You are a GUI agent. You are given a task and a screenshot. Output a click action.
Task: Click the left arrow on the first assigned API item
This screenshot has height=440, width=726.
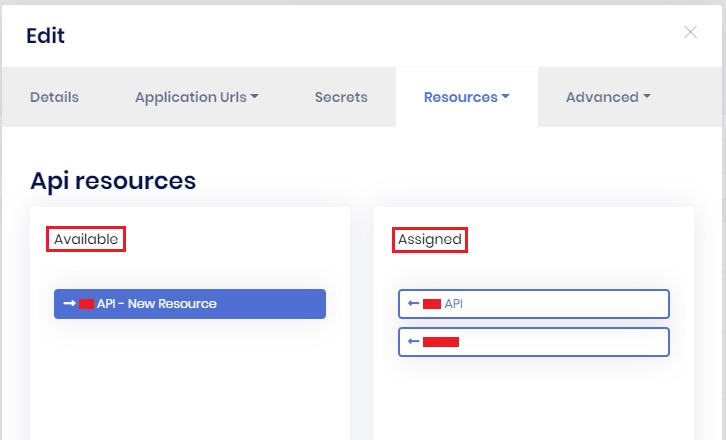tap(413, 304)
